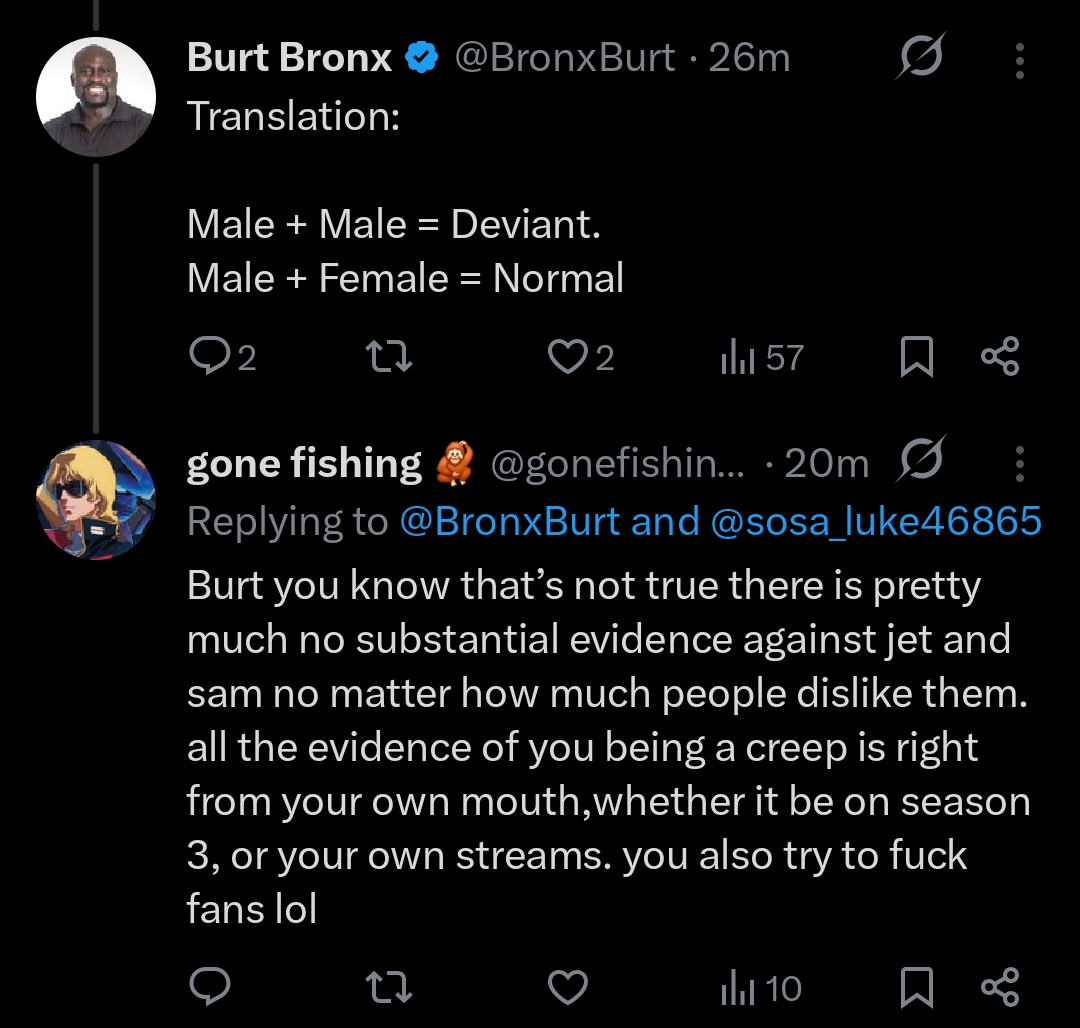The height and width of the screenshot is (1028, 1080).
Task: Open gone fishing's profile avatar
Action: 96,500
